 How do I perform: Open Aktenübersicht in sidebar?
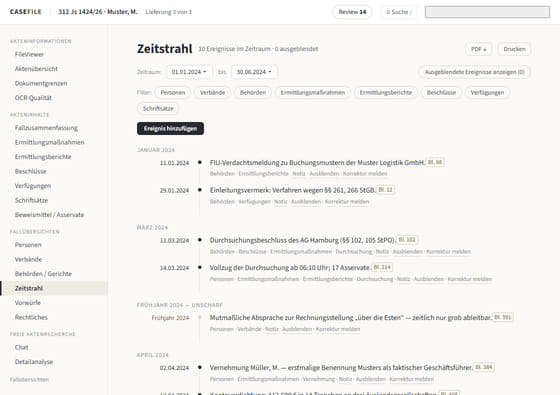coord(36,69)
